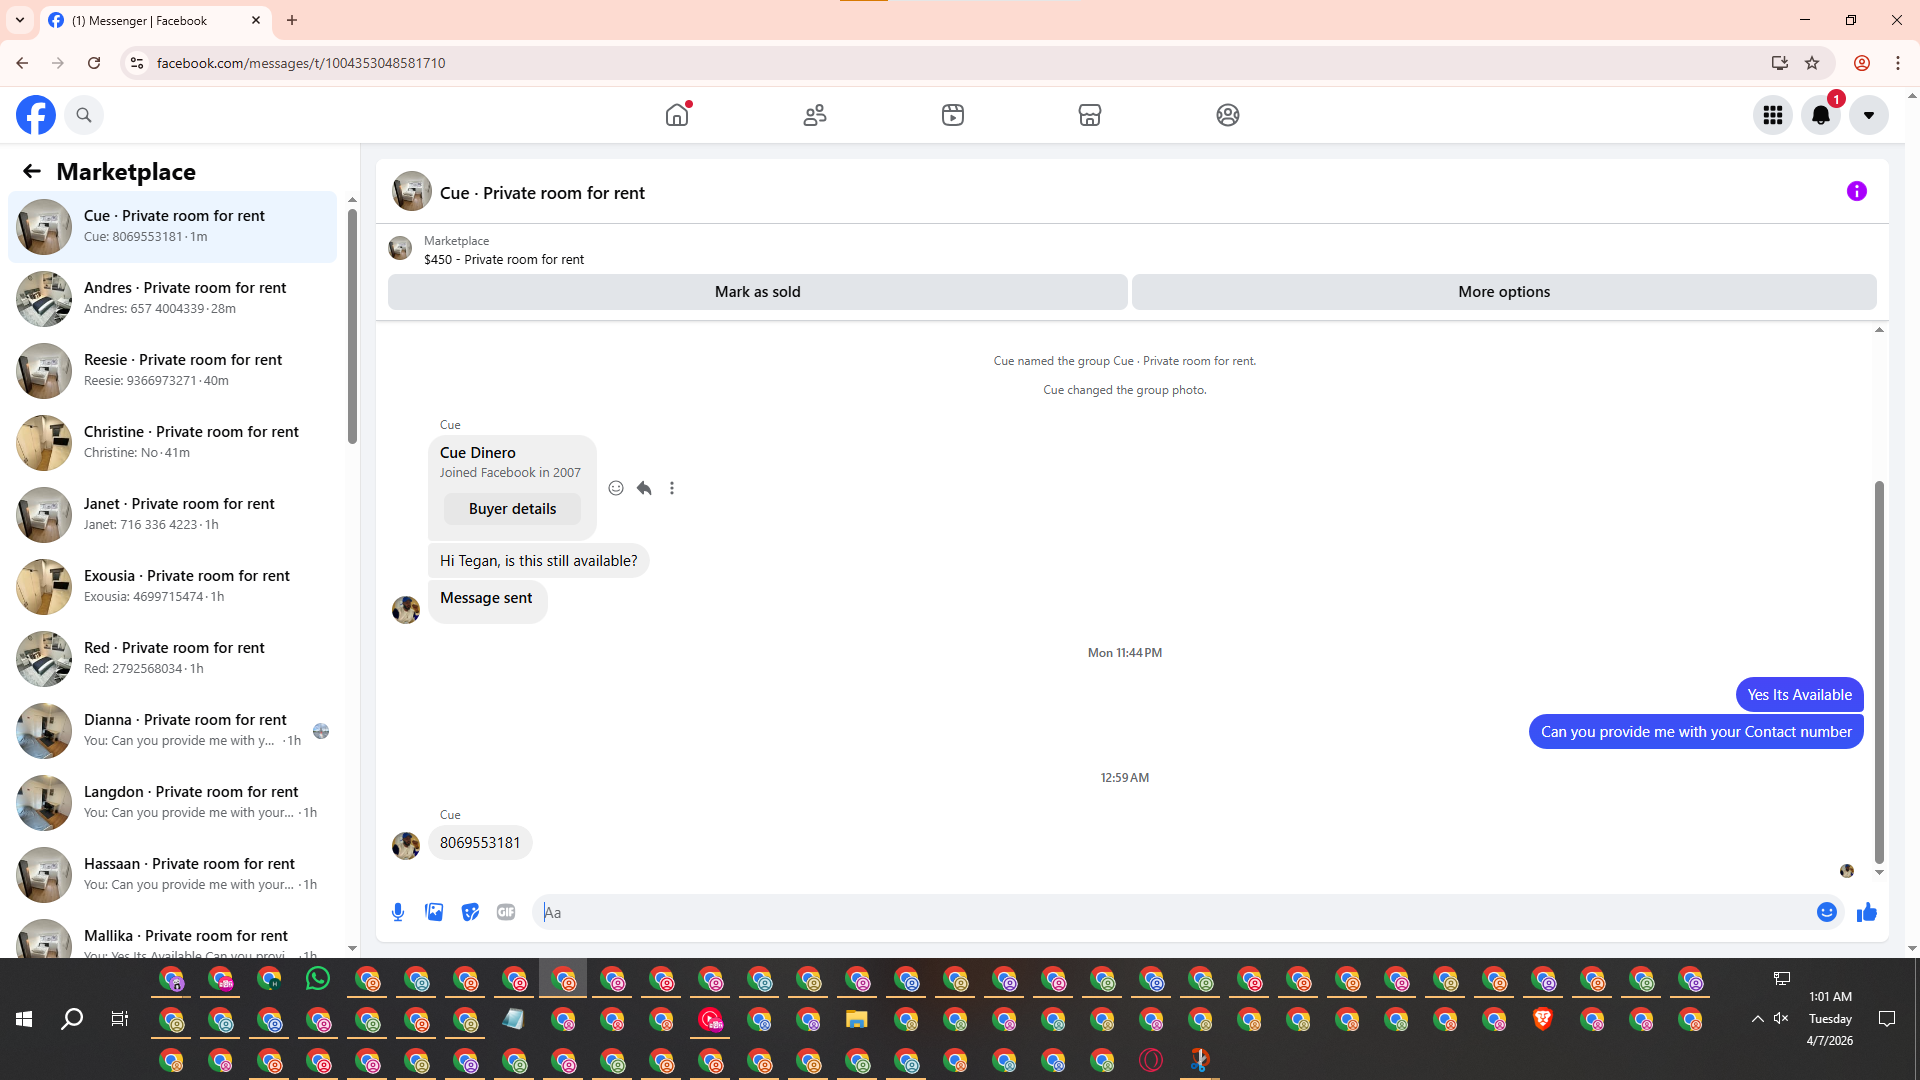Screen dimensions: 1920x1080
Task: Go back in browser history
Action: pos(22,63)
